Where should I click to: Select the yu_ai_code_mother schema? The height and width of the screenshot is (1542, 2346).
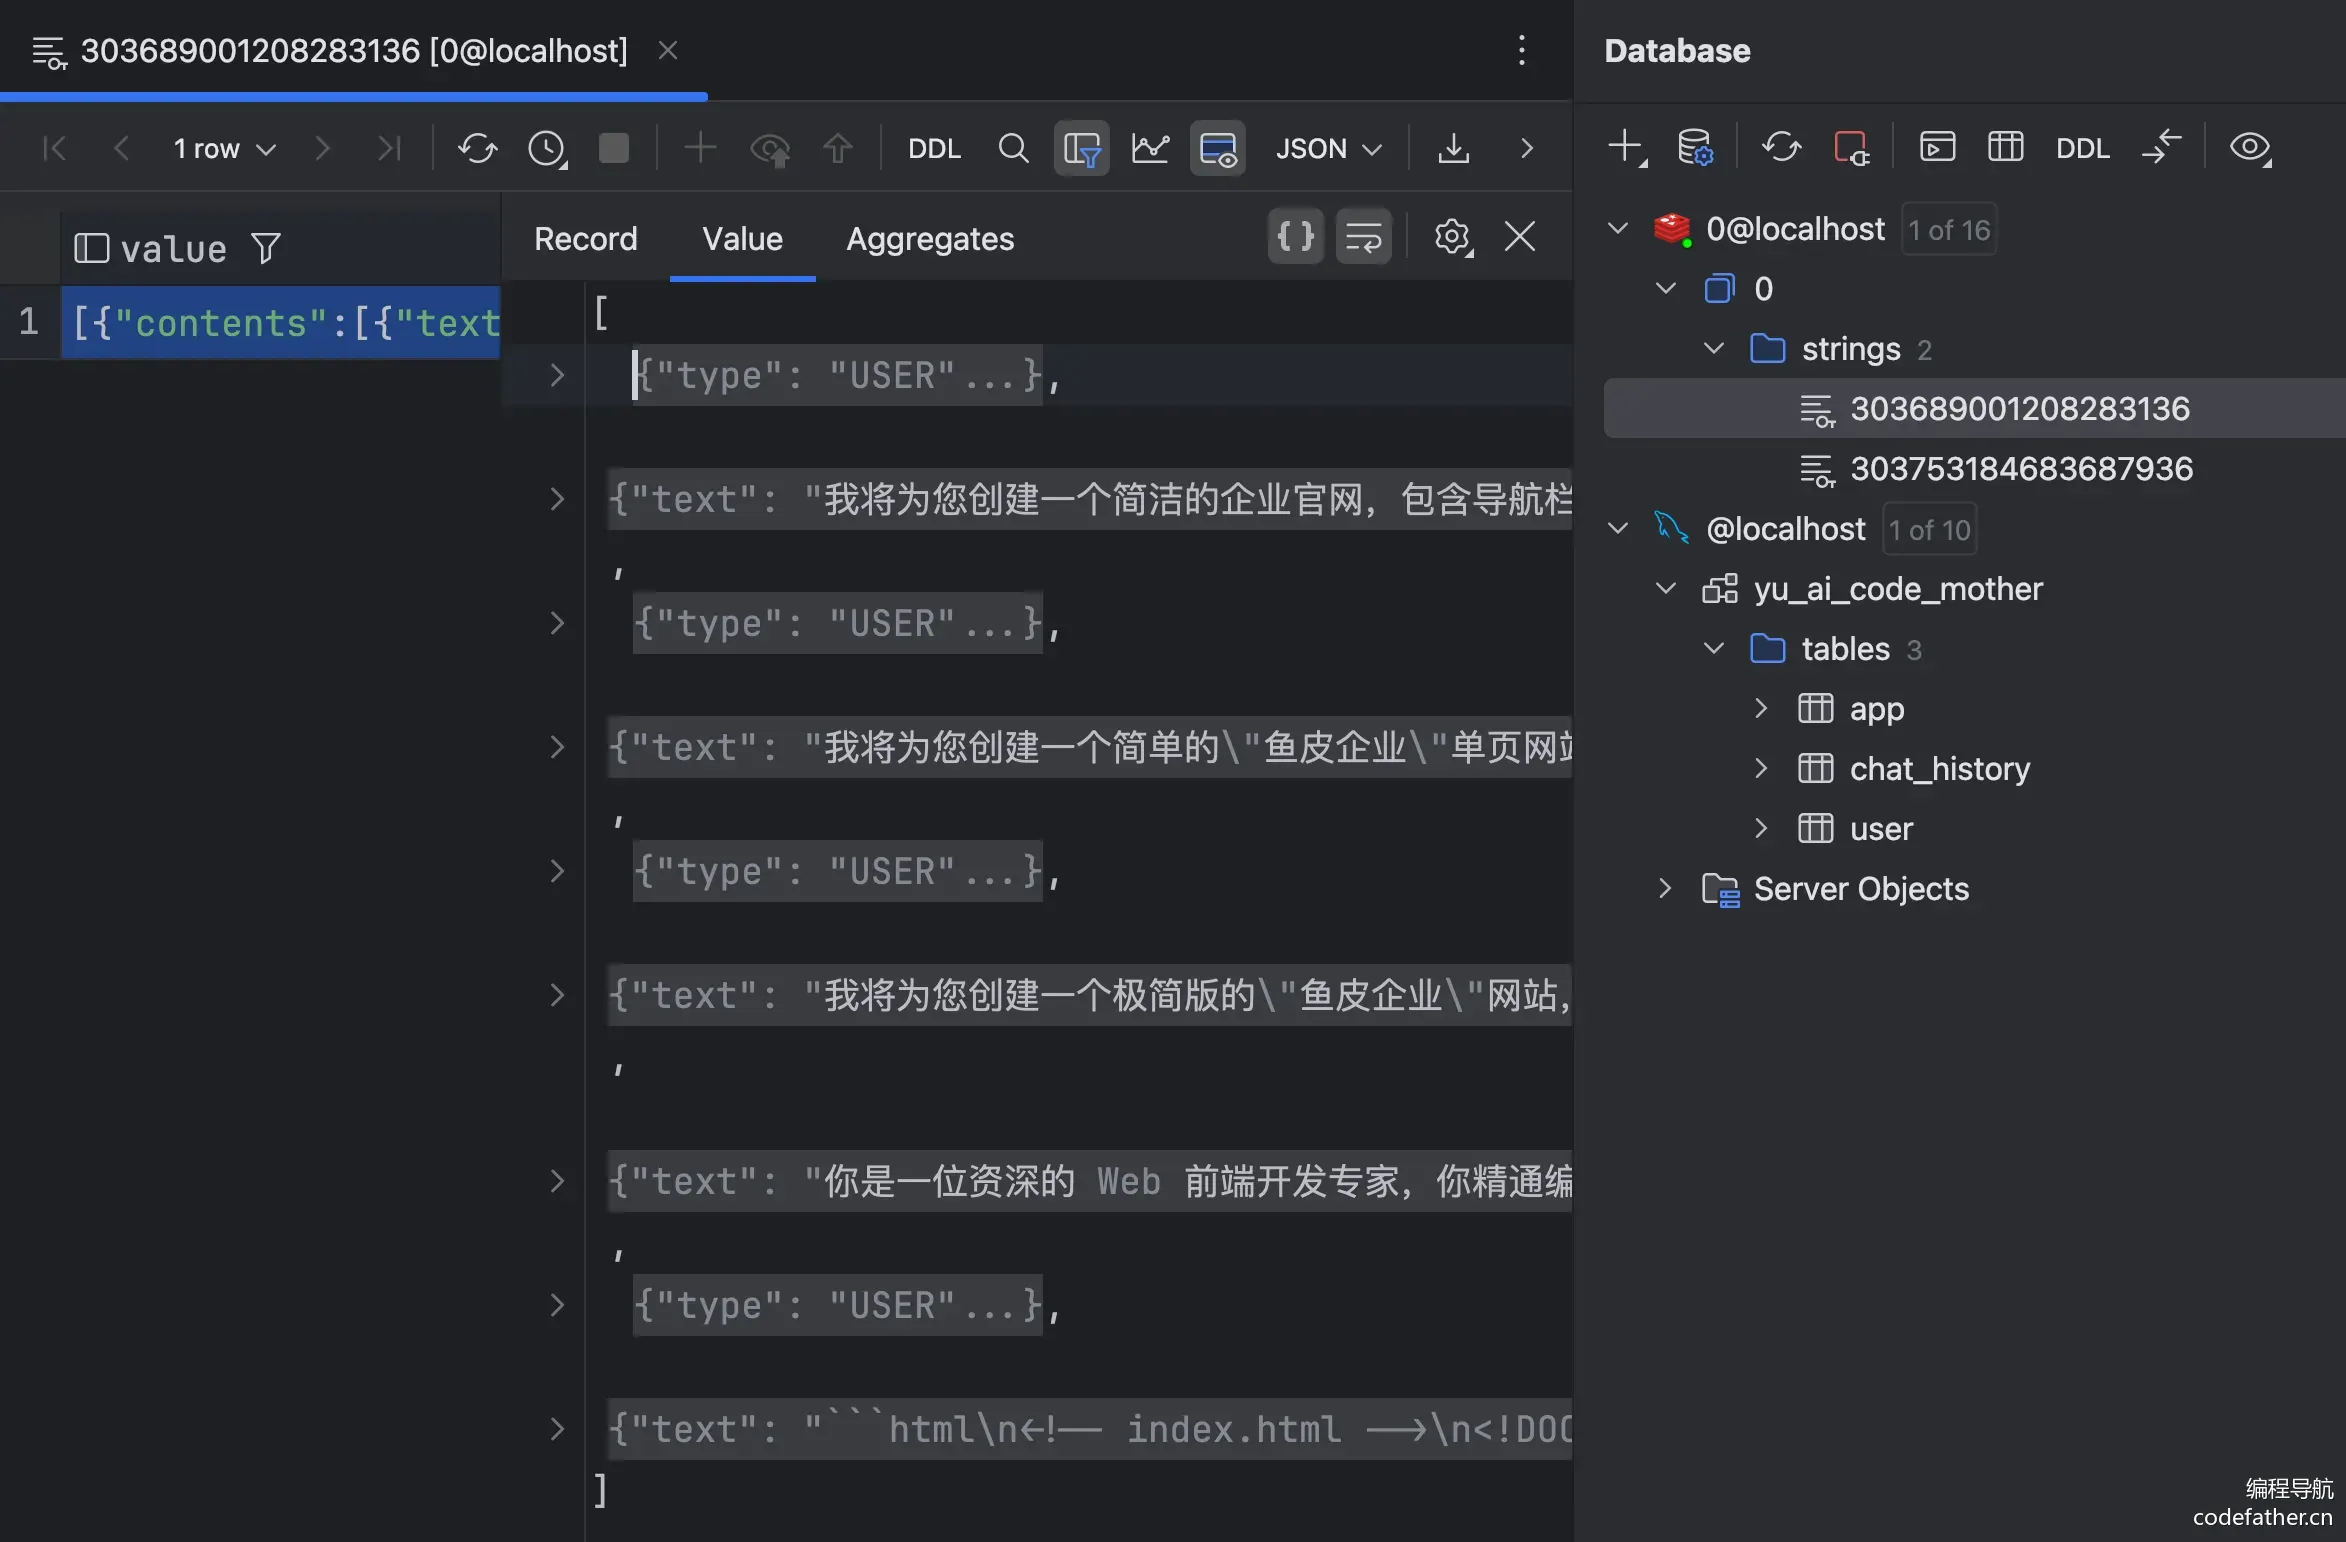coord(1898,589)
